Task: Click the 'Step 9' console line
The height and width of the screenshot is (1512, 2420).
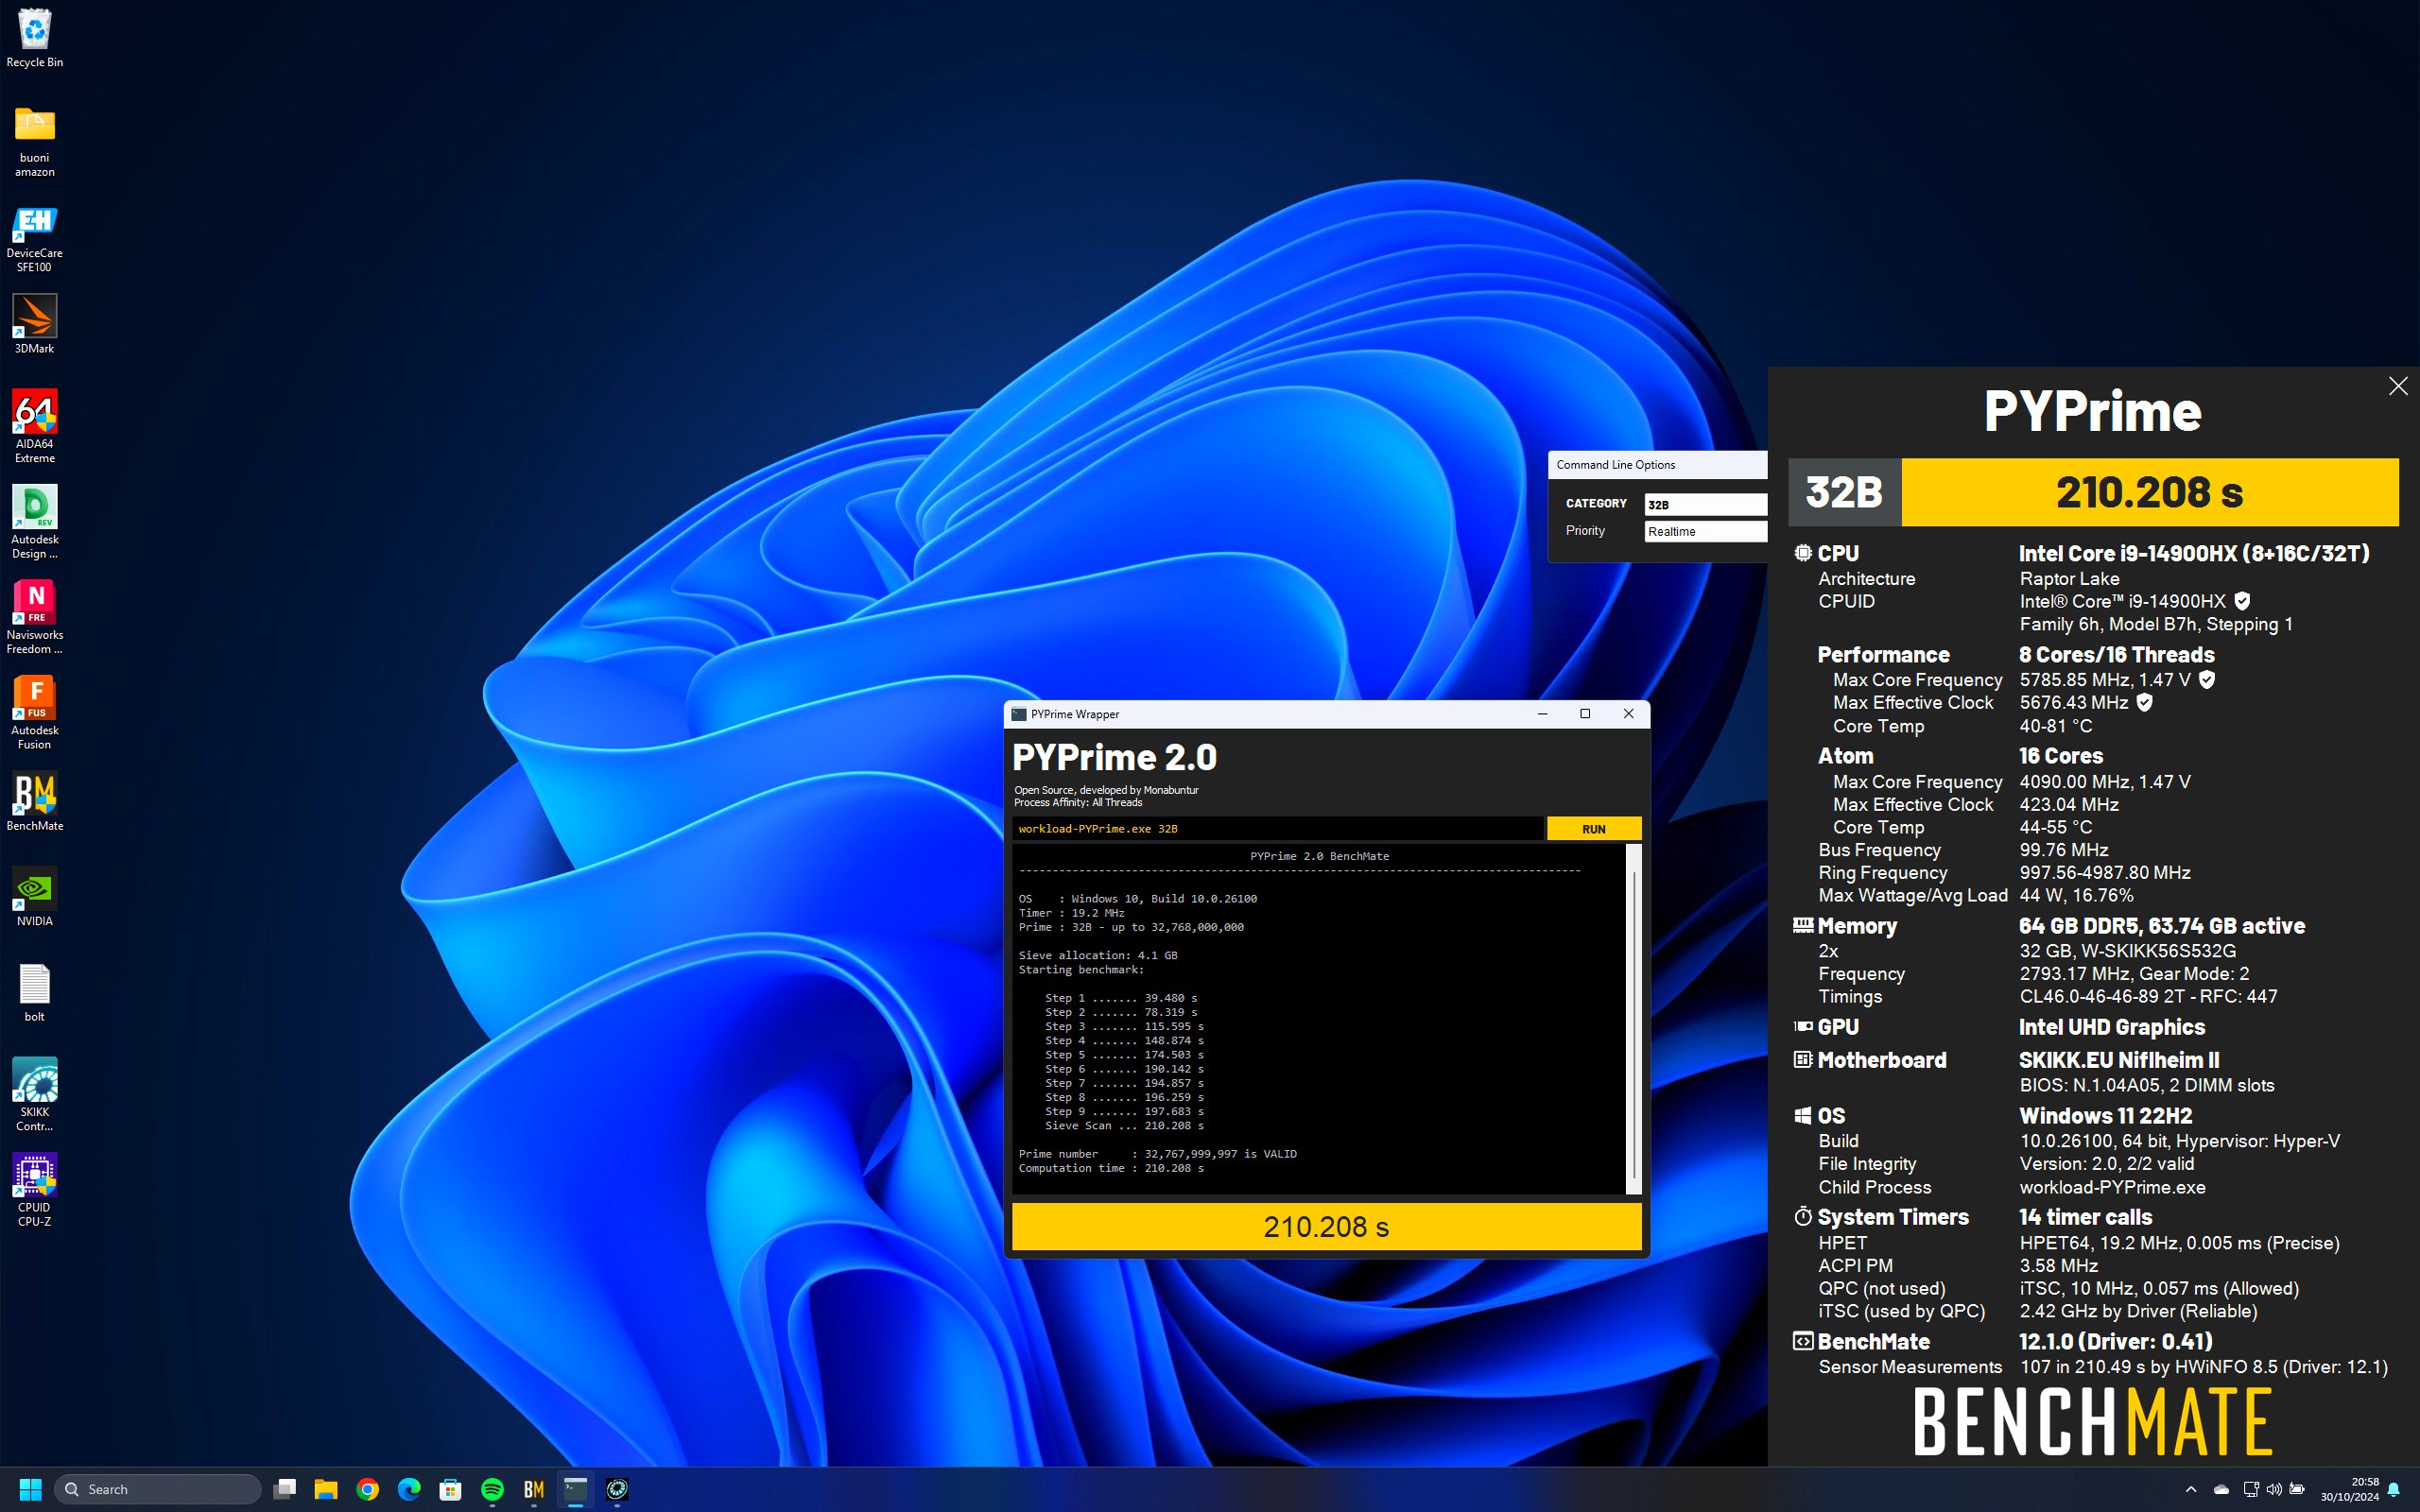Action: [x=1124, y=1111]
